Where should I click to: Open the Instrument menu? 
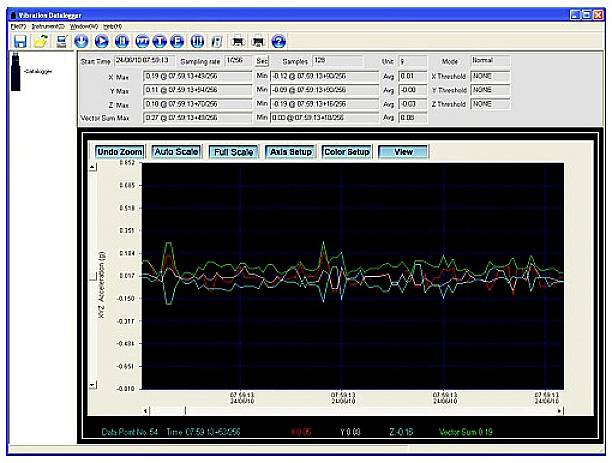click(x=47, y=25)
